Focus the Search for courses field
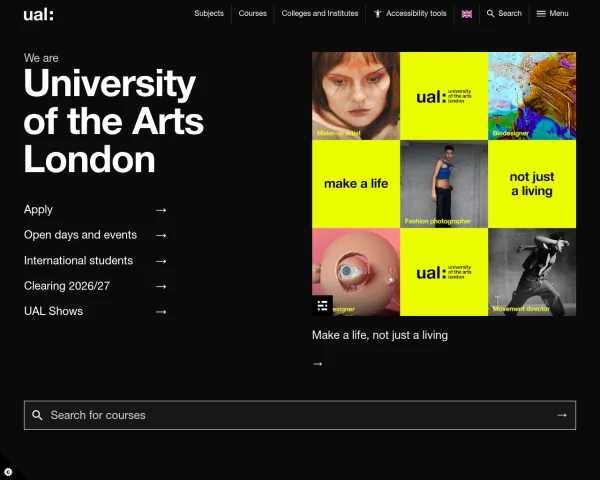The image size is (600, 480). (300, 415)
